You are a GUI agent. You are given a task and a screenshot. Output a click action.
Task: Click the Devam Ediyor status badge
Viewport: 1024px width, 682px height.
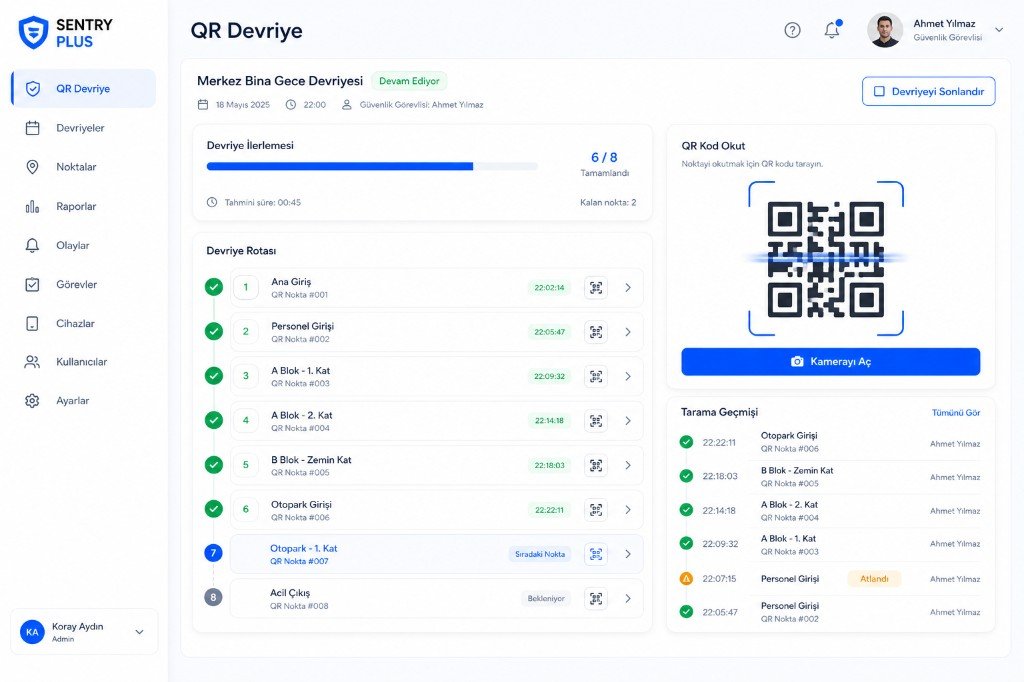[409, 81]
